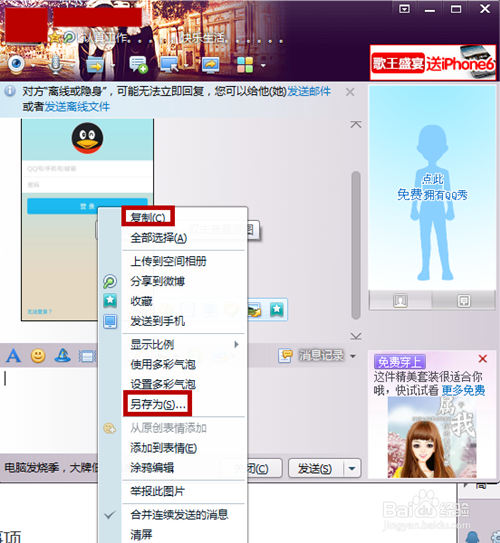This screenshot has height=543, width=500.
Task: Create a discussion group chat icon
Action: click(x=139, y=65)
